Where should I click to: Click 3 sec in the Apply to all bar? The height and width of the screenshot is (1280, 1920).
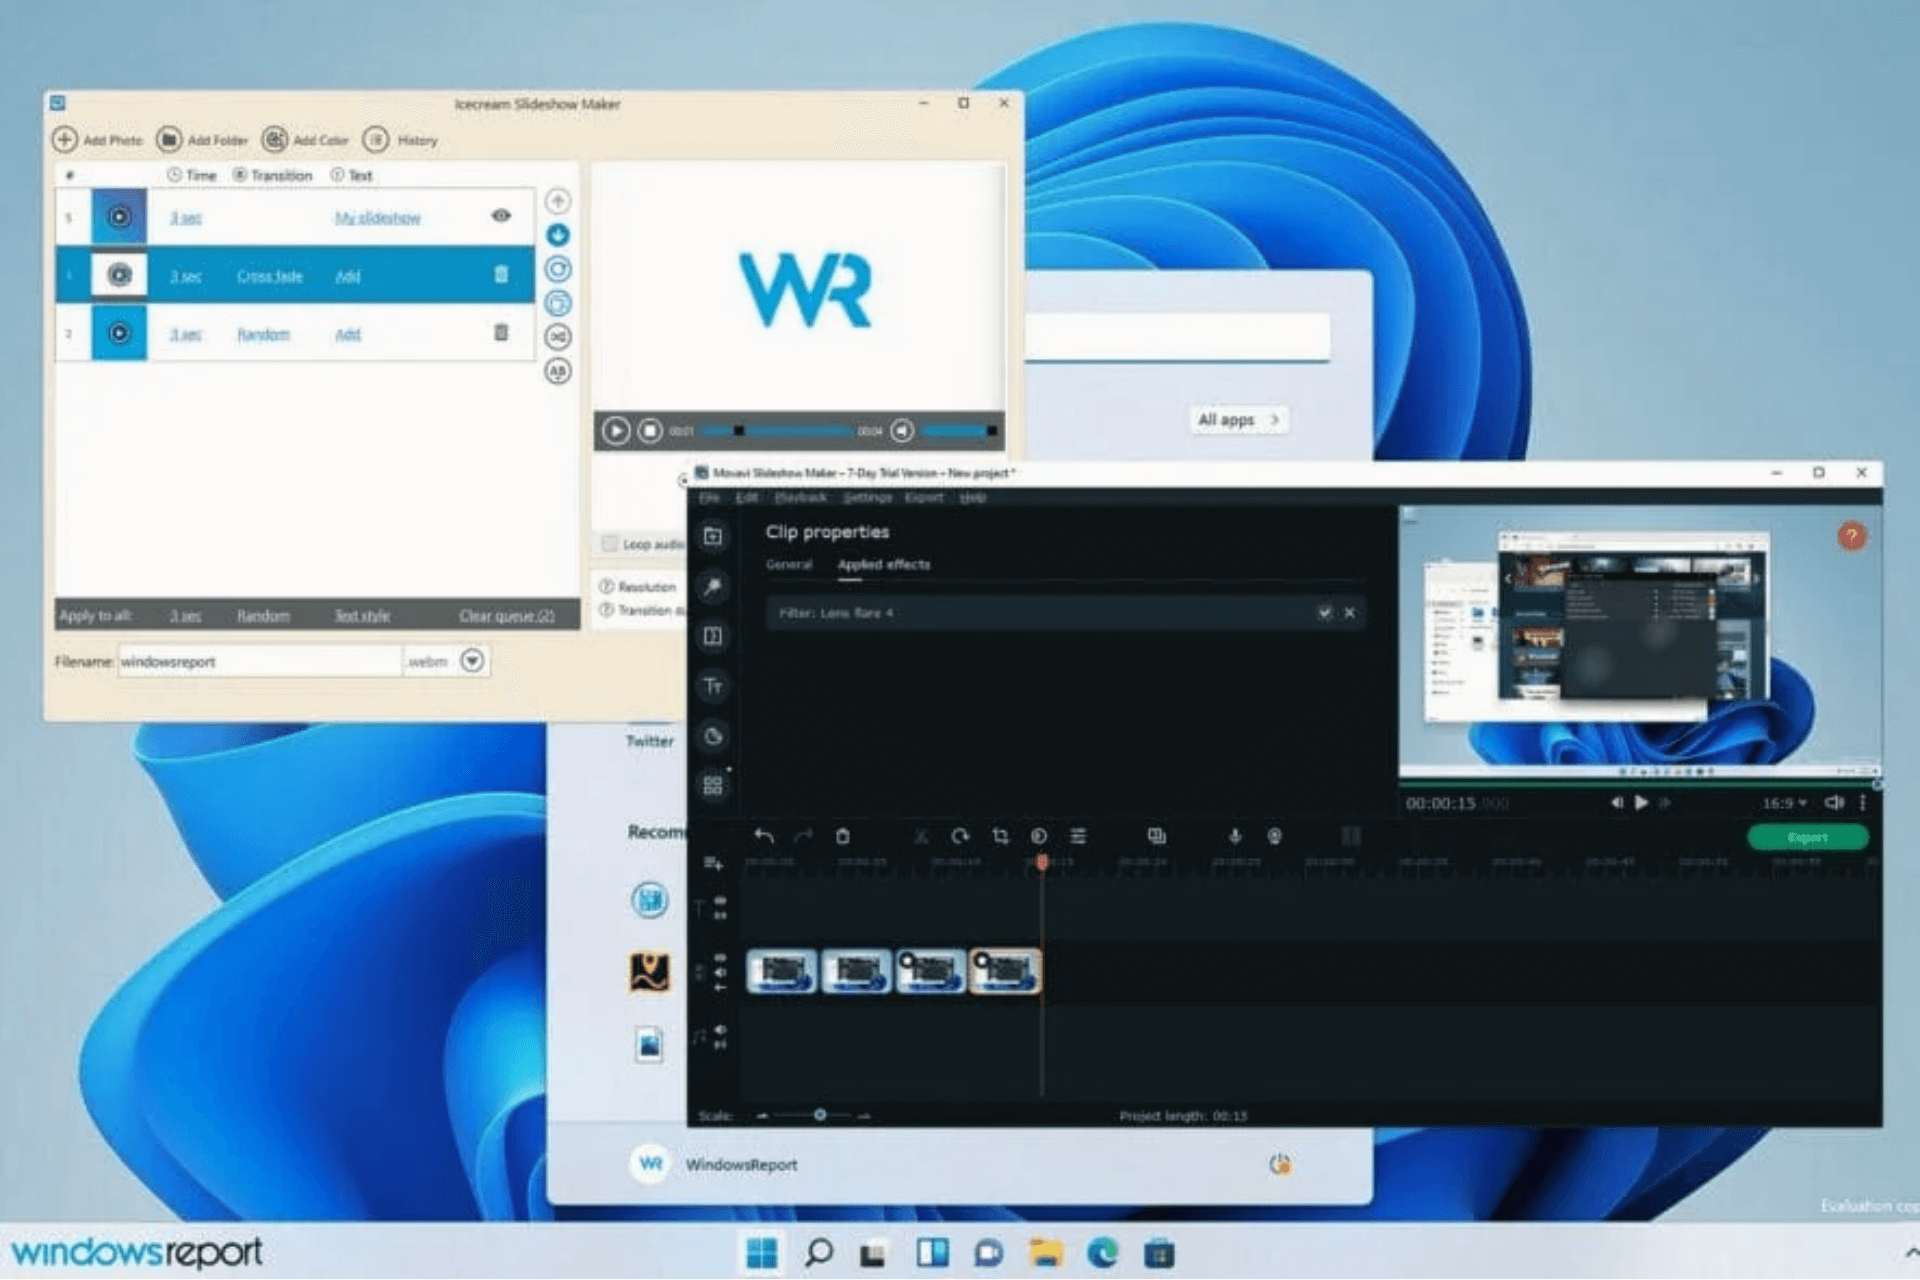185,615
